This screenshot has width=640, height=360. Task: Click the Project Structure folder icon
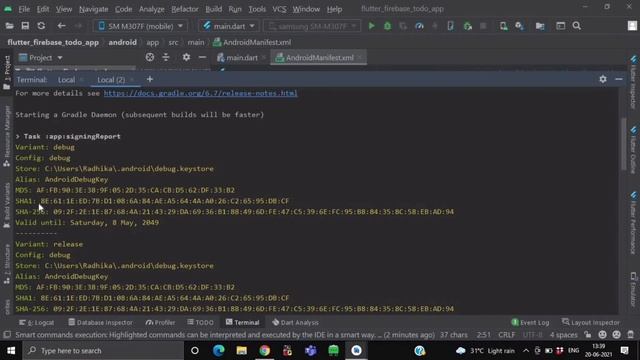pos(540,26)
